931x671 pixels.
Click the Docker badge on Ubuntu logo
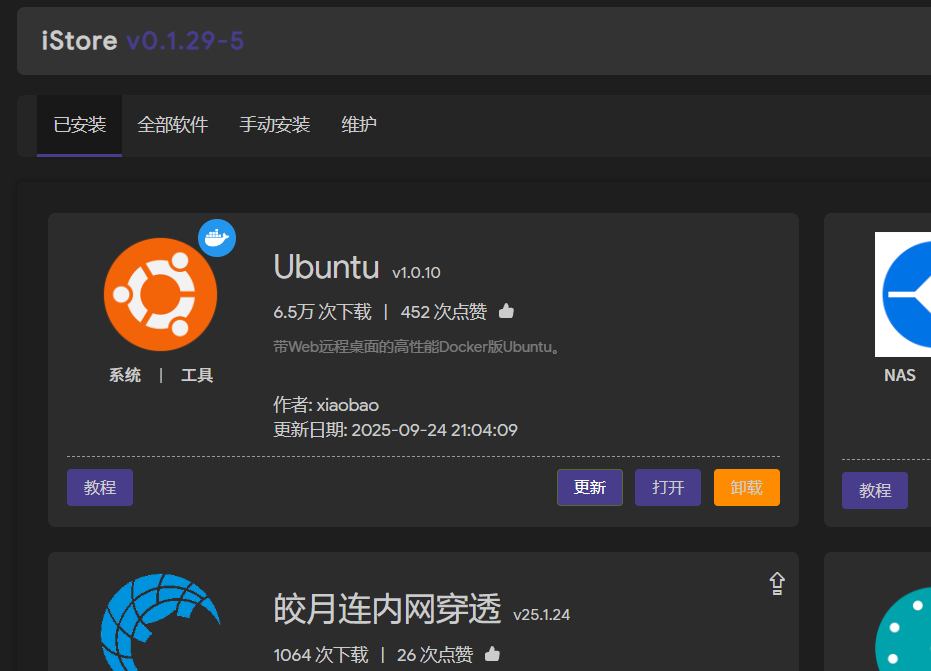pos(217,238)
